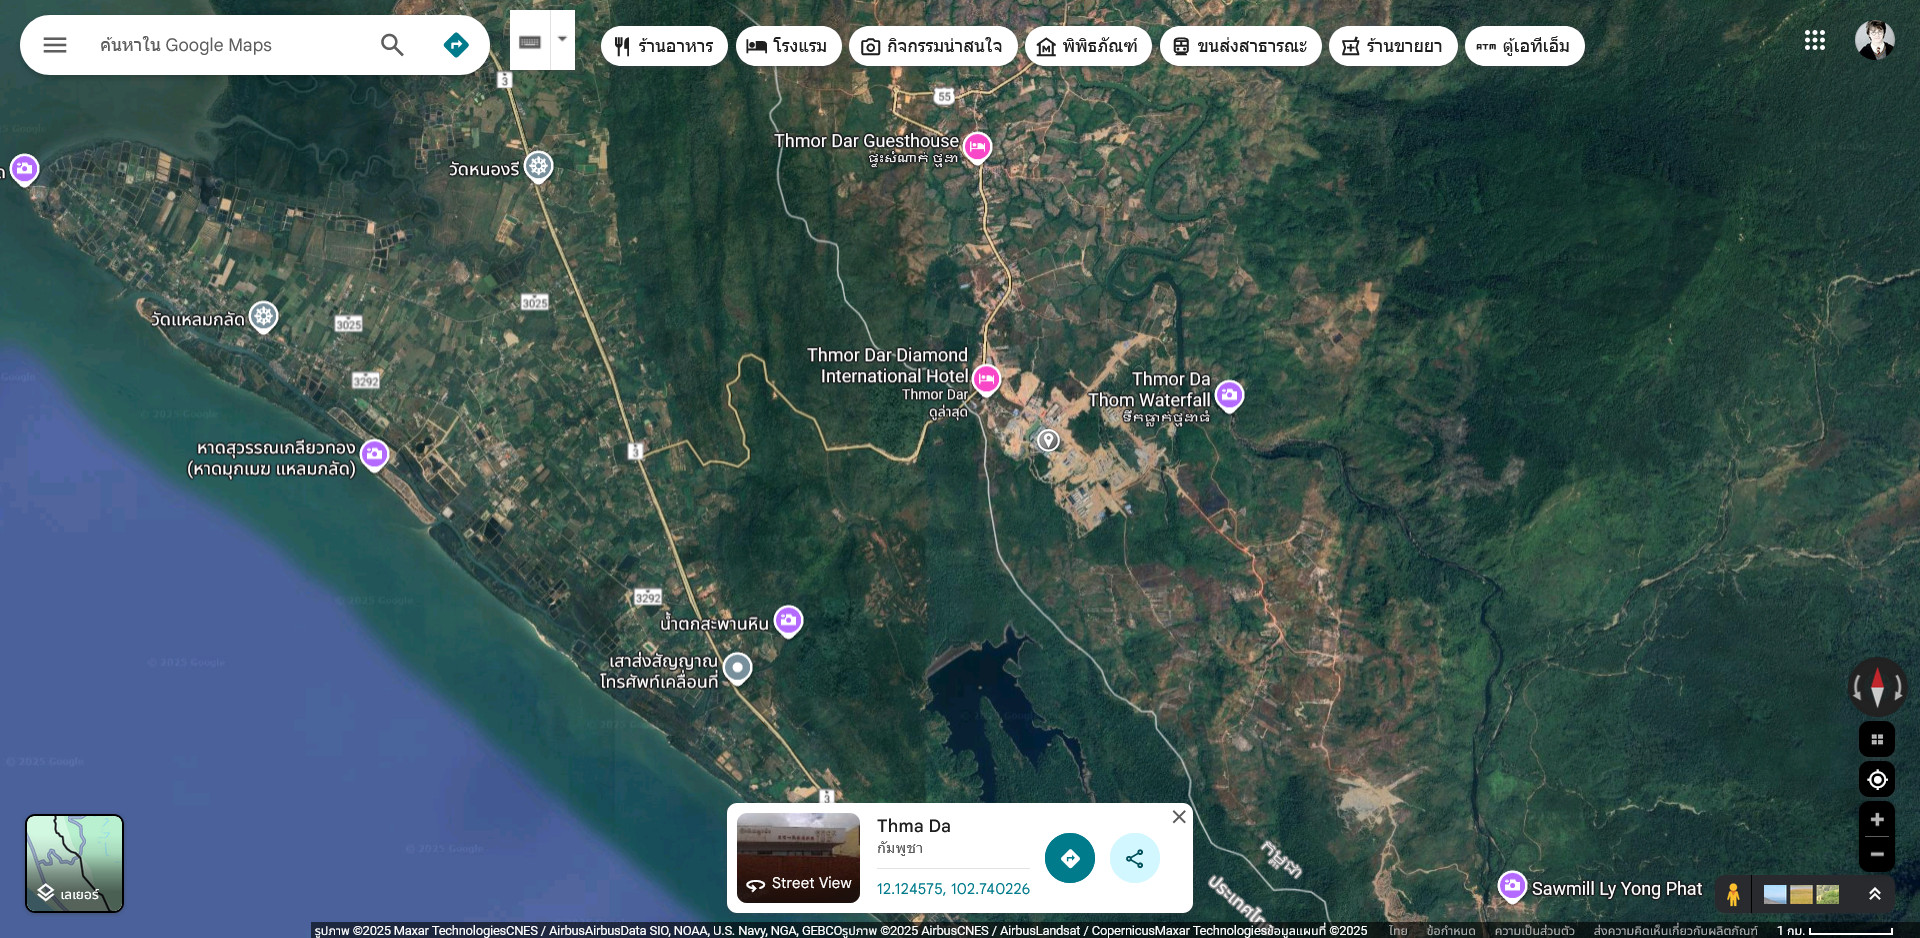Filter map by hotels chip
Viewport: 1920px width, 938px height.
pos(788,46)
